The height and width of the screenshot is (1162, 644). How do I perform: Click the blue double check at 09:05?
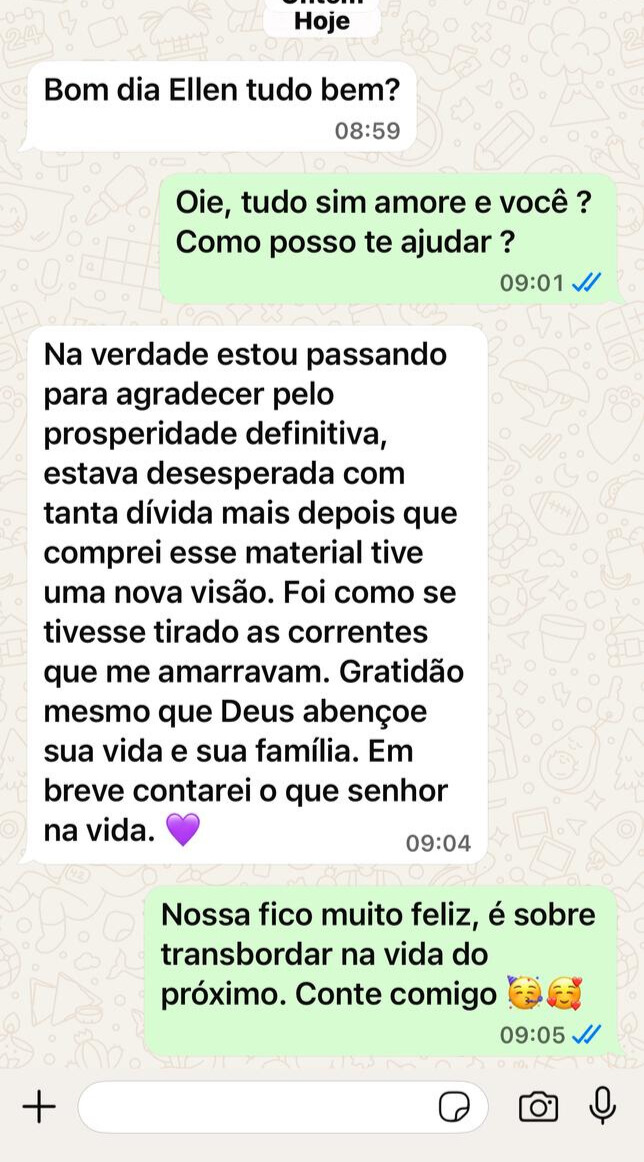(x=586, y=1034)
